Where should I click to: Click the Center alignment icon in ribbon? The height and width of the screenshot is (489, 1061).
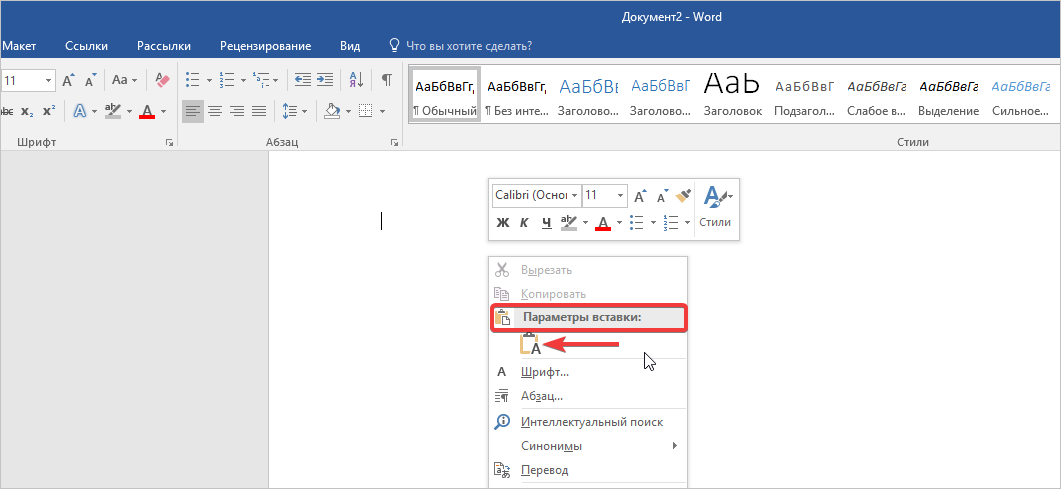pos(215,111)
